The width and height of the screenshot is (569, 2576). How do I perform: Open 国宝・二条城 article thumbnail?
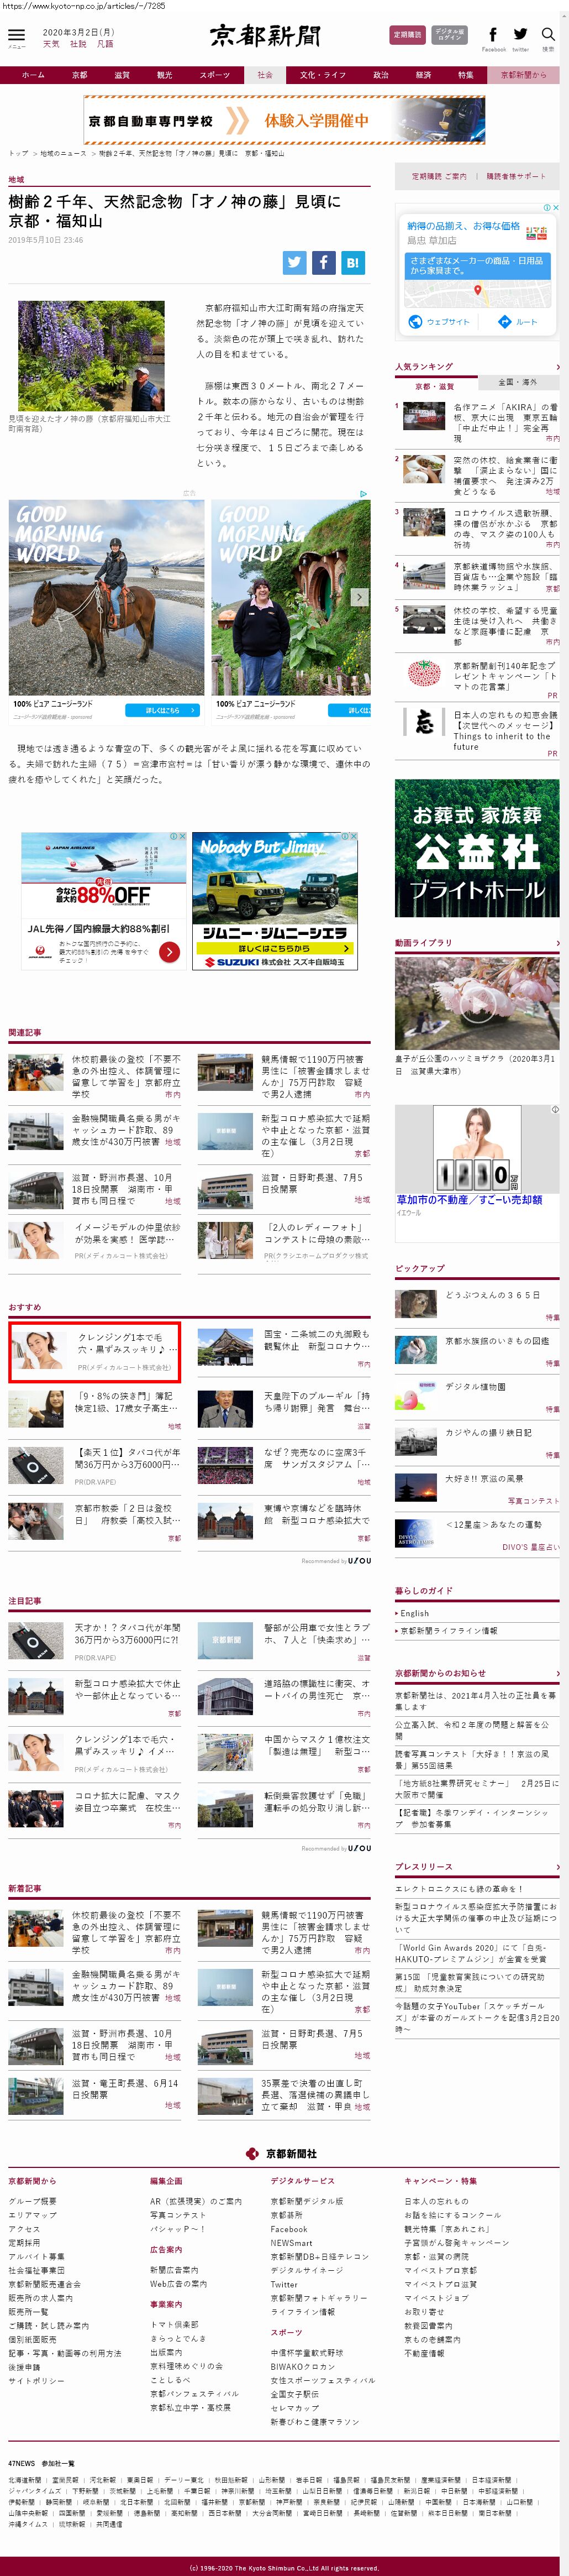coord(225,1347)
